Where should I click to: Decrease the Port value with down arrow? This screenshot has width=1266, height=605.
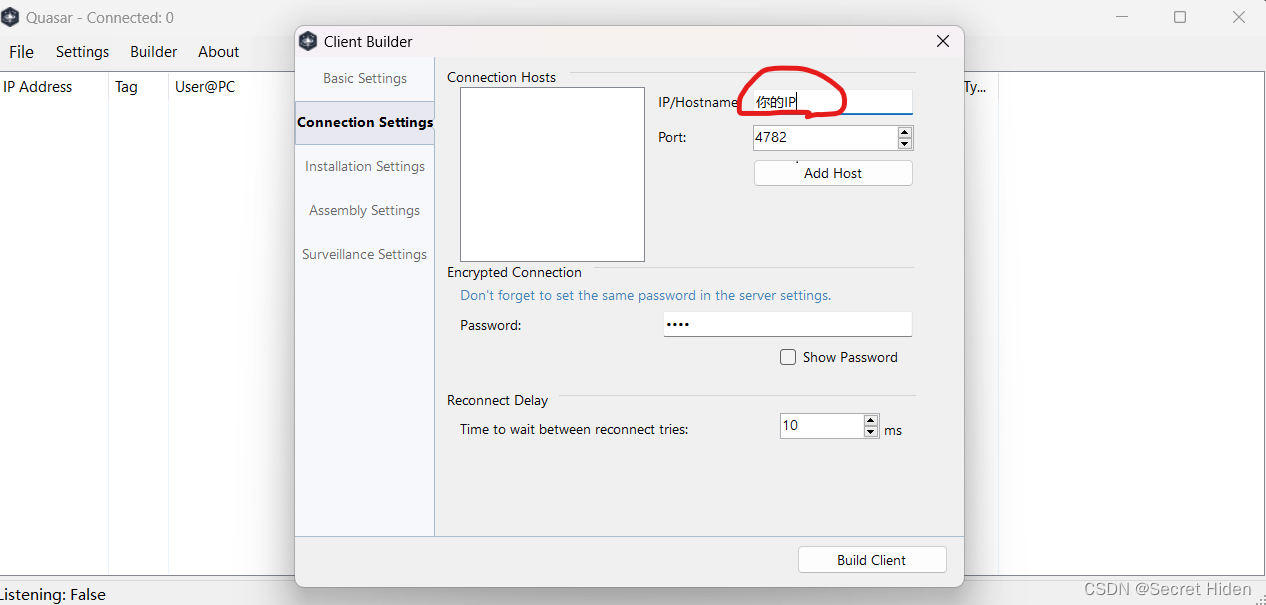(x=904, y=143)
